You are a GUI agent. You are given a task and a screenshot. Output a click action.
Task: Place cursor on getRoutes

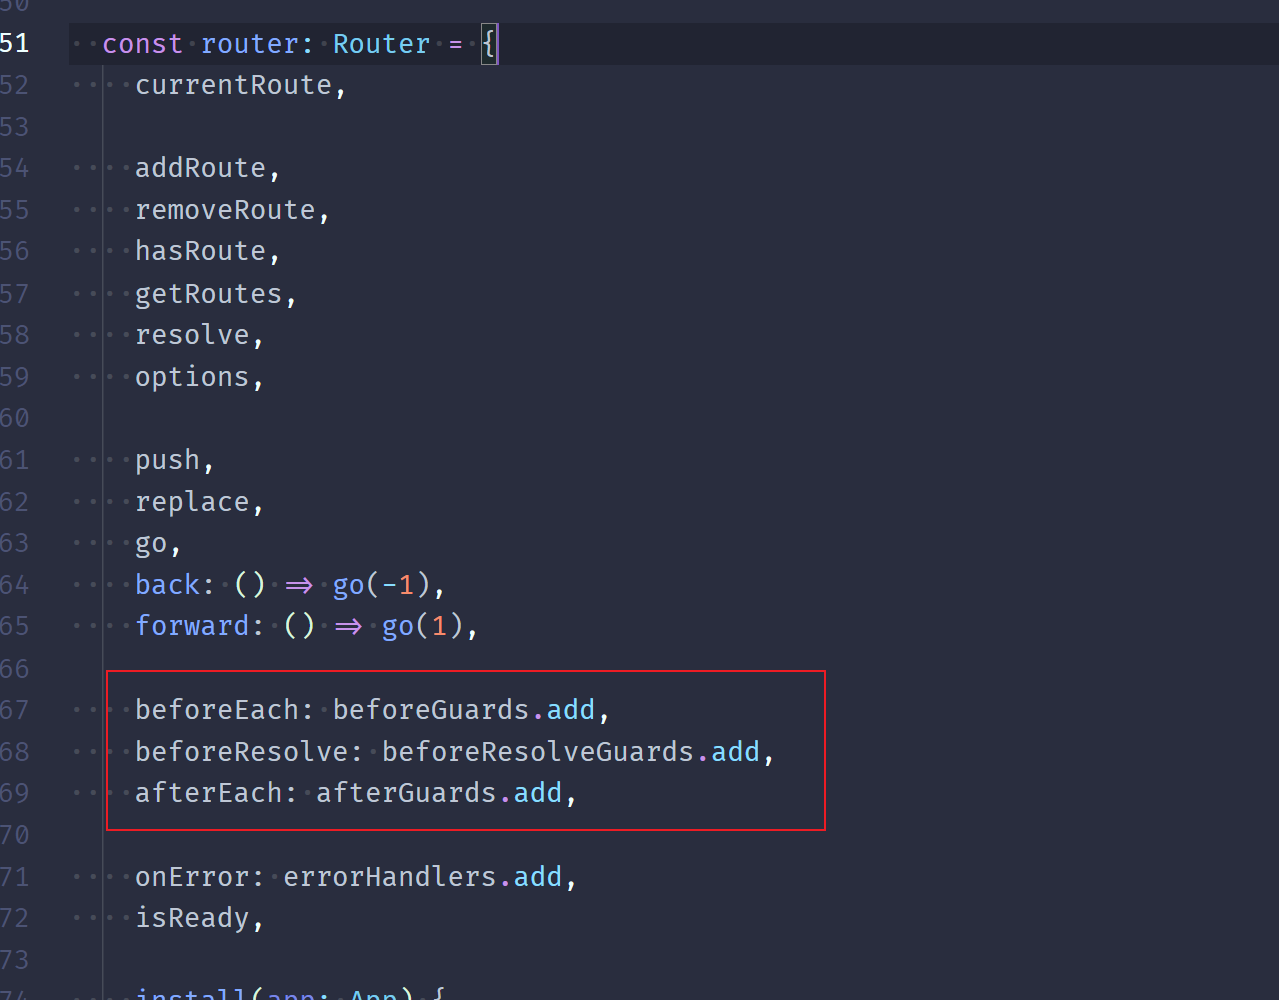click(208, 294)
